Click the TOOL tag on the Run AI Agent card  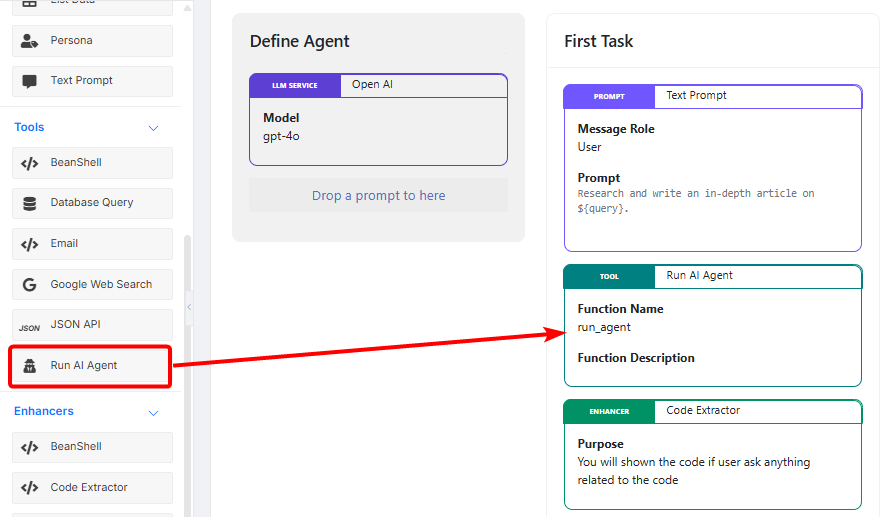tap(609, 277)
